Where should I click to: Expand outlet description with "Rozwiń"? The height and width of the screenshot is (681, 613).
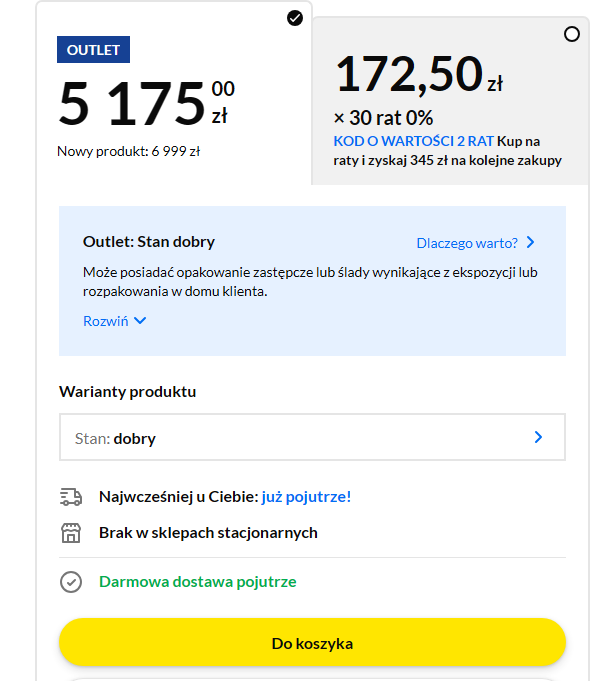coord(106,321)
